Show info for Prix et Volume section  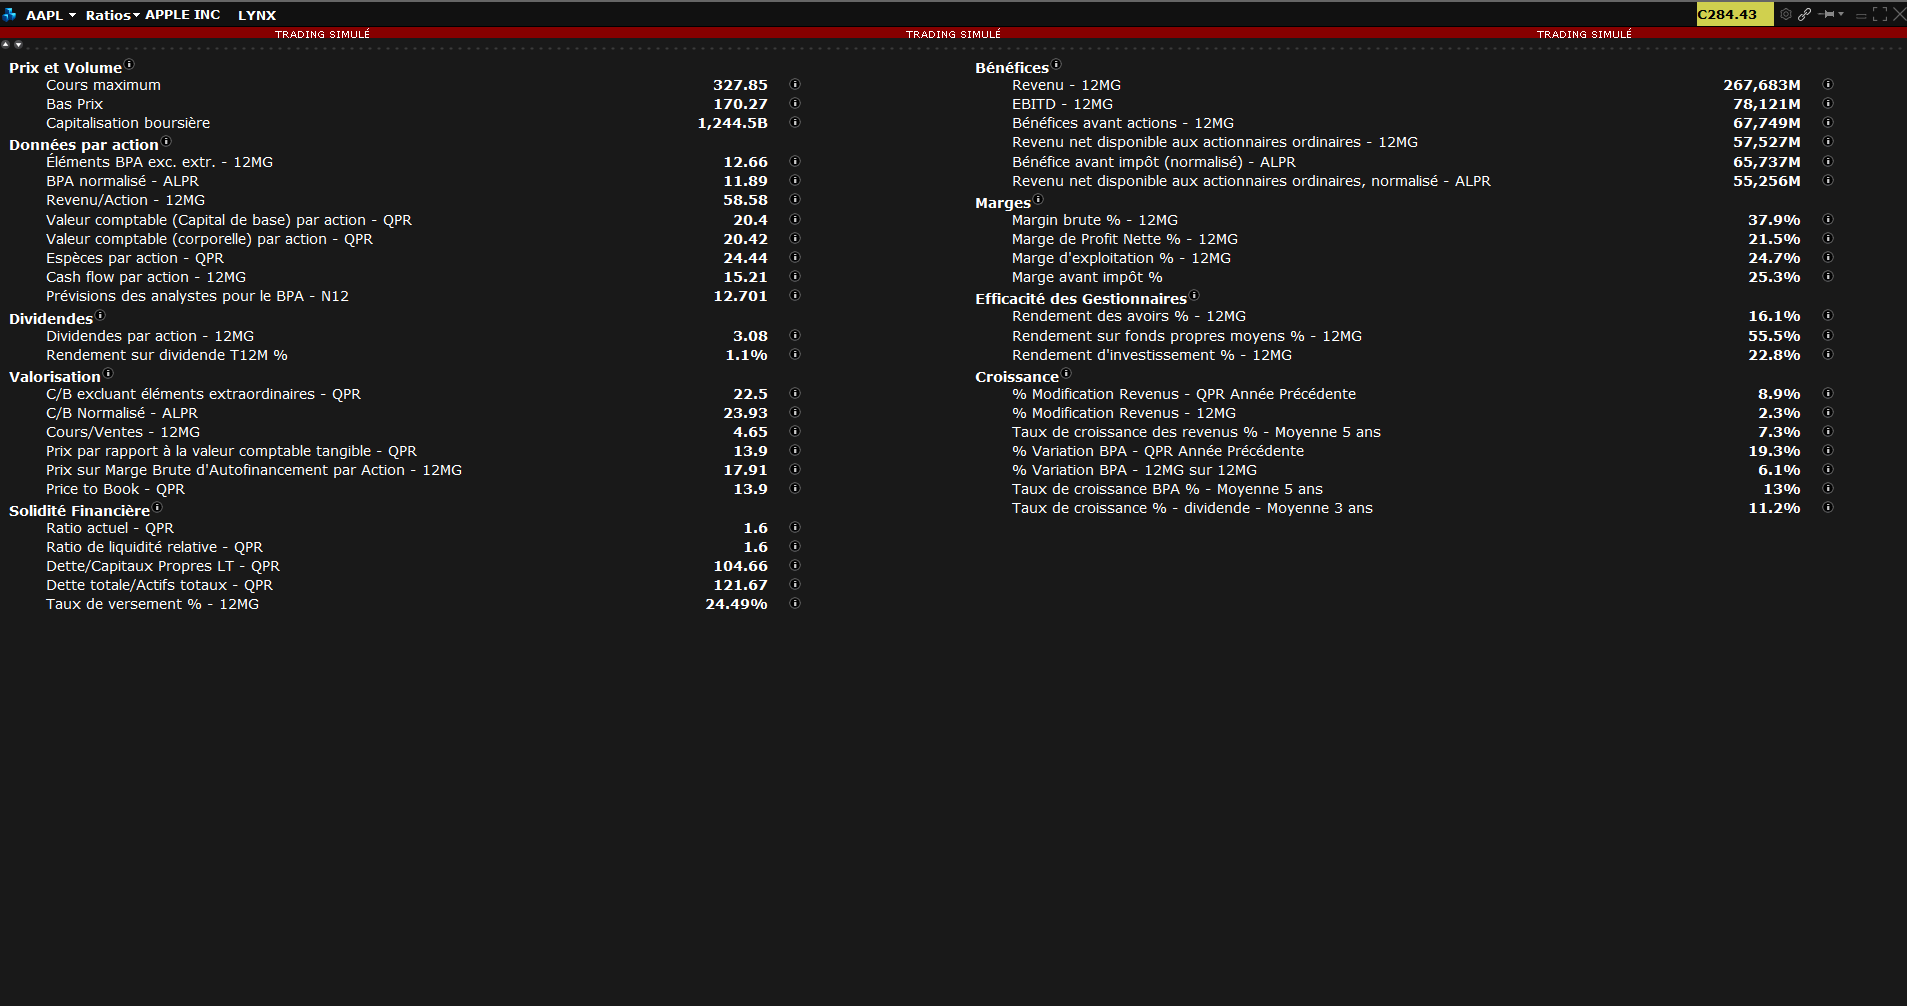[129, 64]
